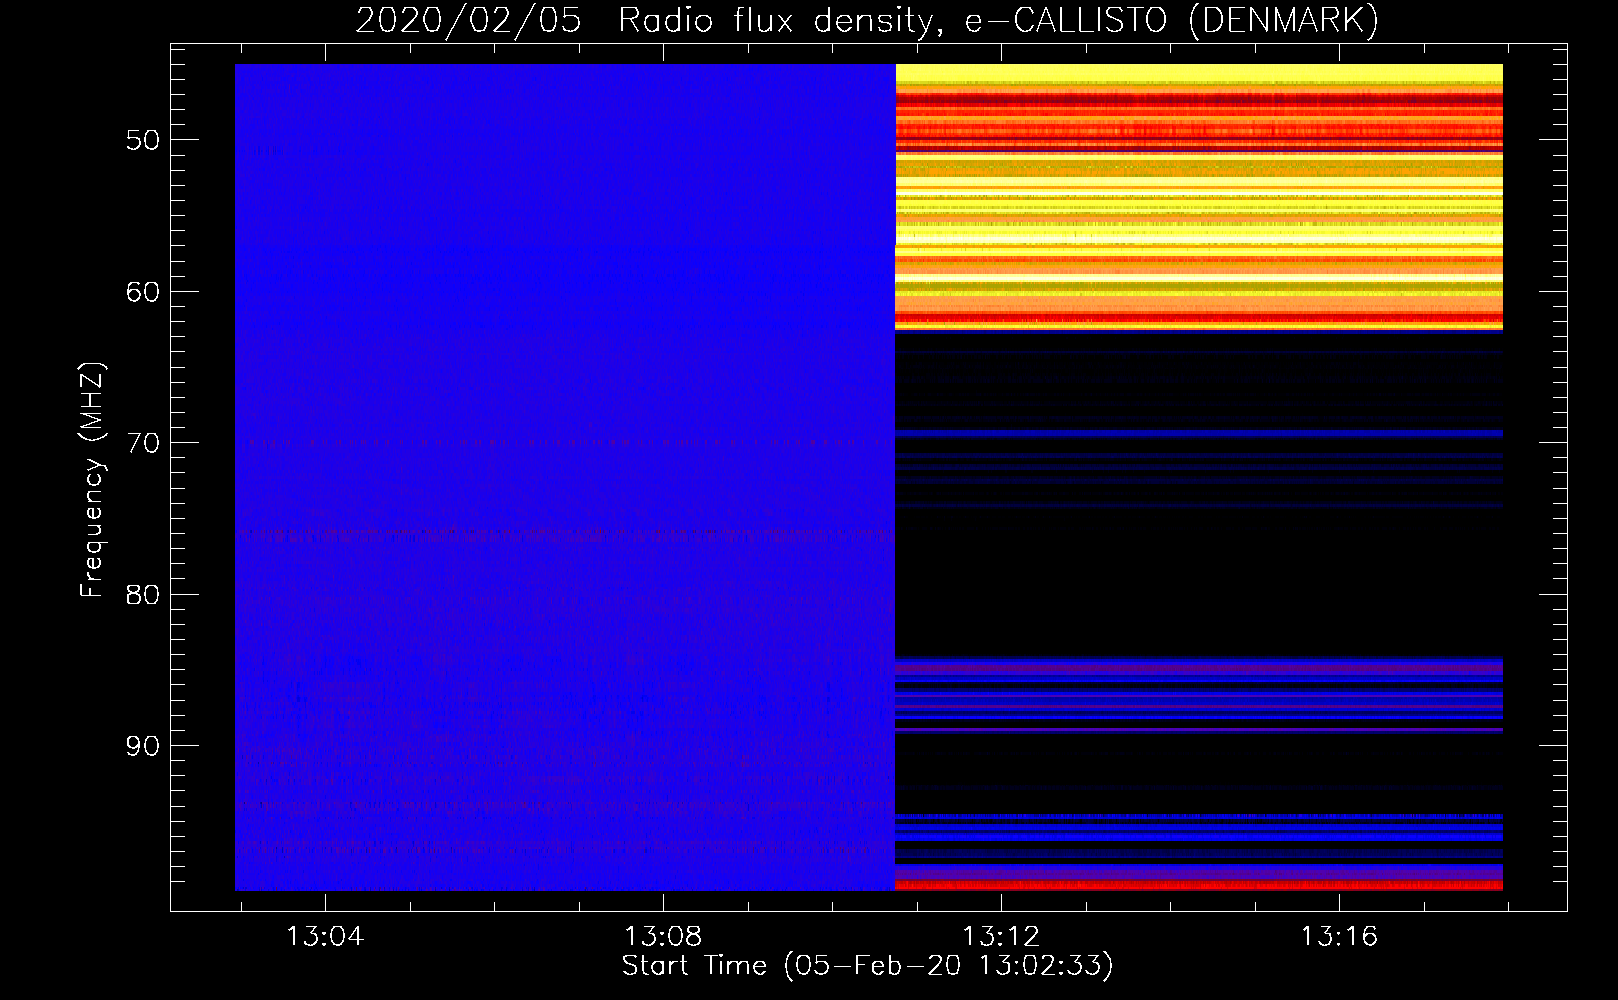Viewport: 1618px width, 1000px height.
Task: Select the 'Frequency (MHZ)' axis label
Action: pyautogui.click(x=91, y=479)
